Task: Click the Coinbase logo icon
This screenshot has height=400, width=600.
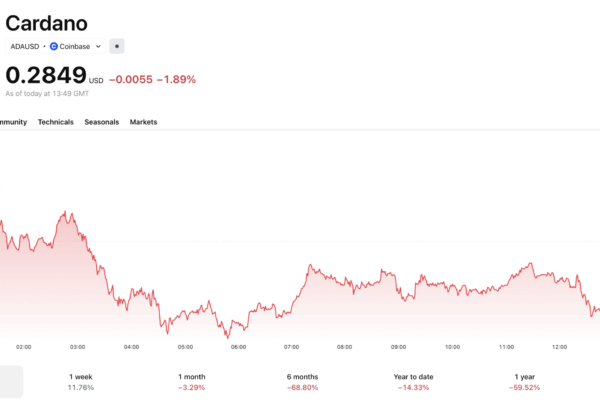Action: pos(54,46)
